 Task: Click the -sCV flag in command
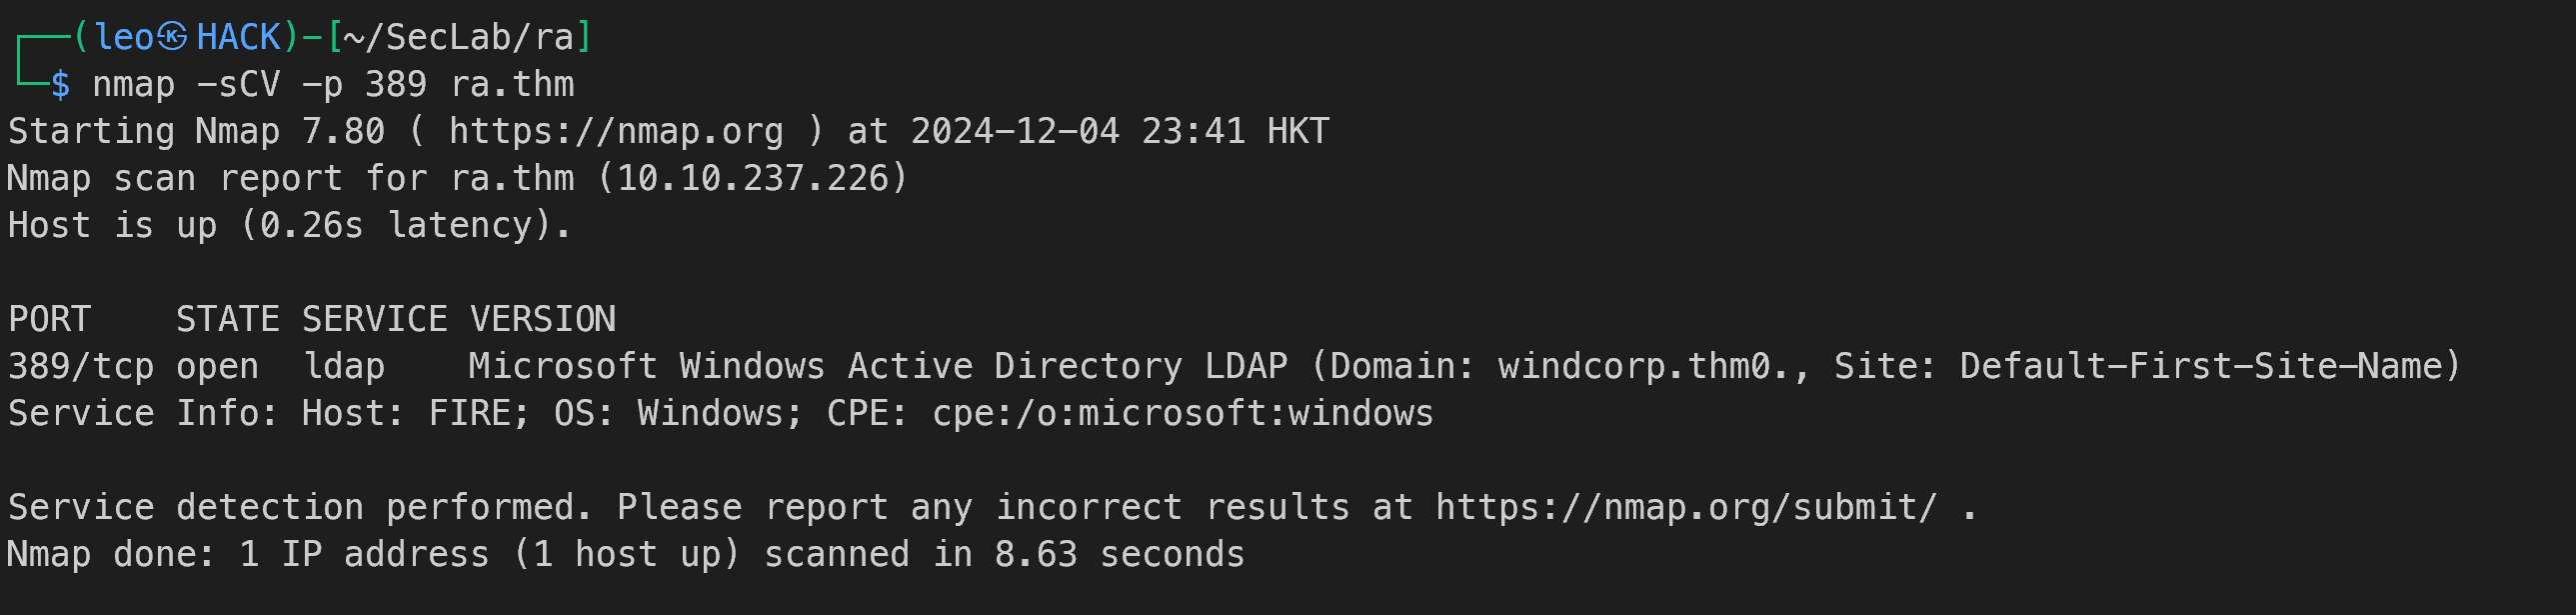click(239, 84)
